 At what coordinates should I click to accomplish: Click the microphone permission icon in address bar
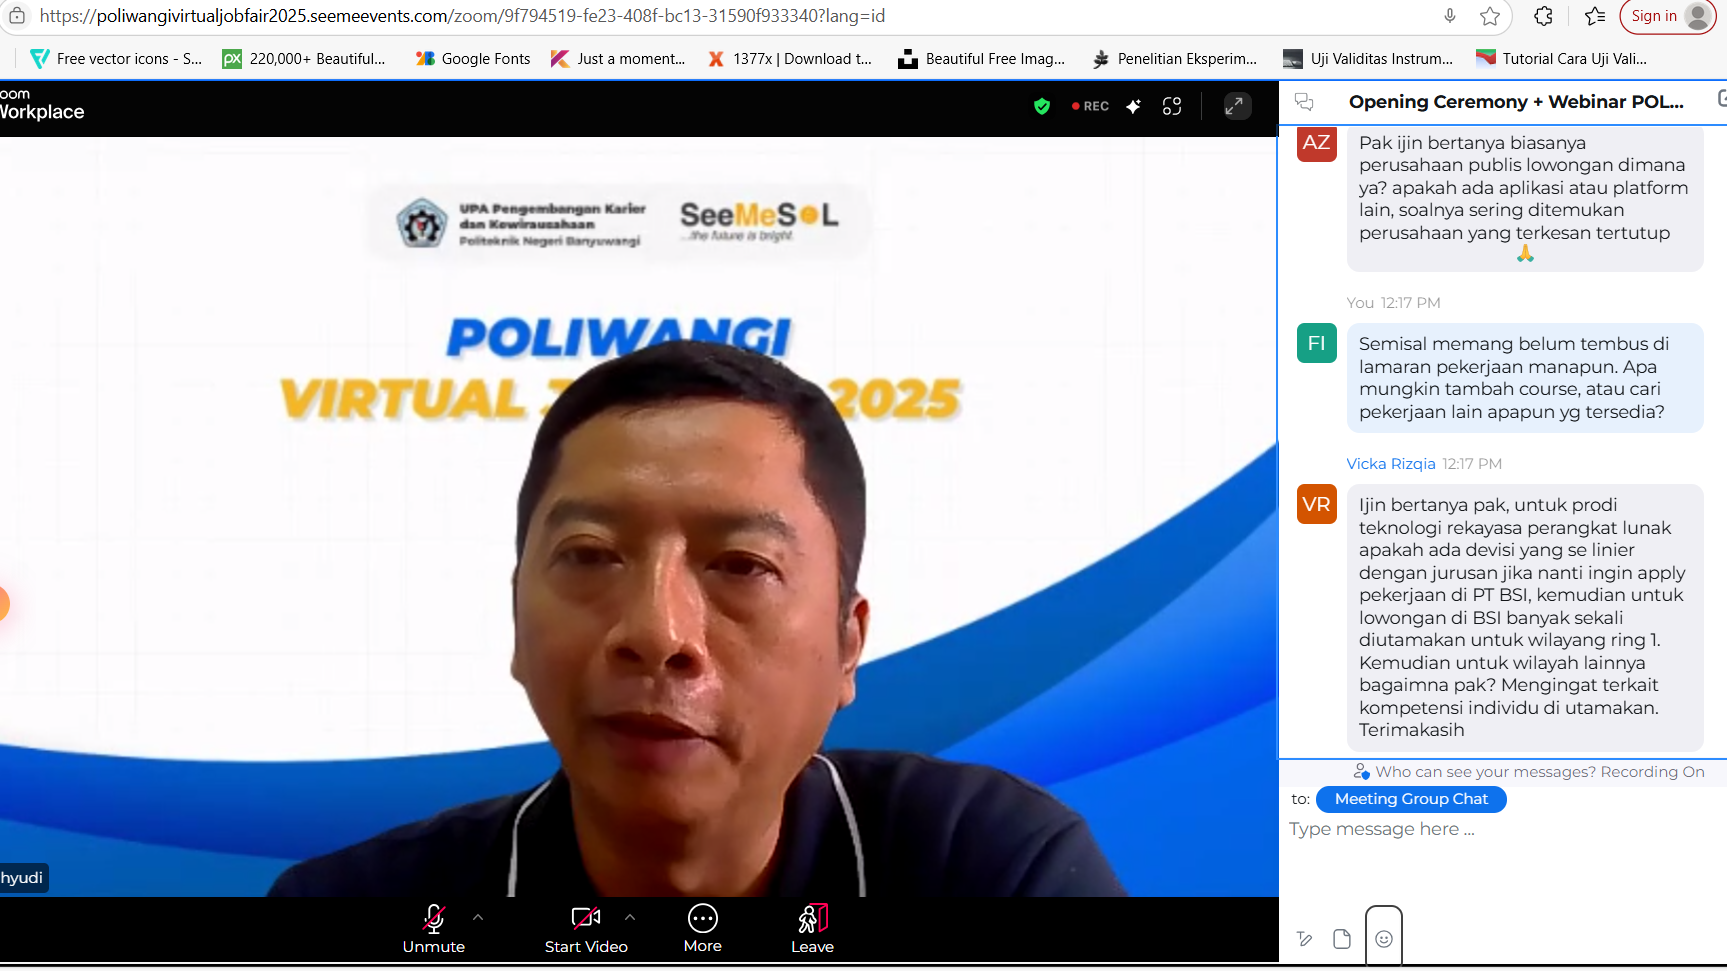[x=1449, y=16]
